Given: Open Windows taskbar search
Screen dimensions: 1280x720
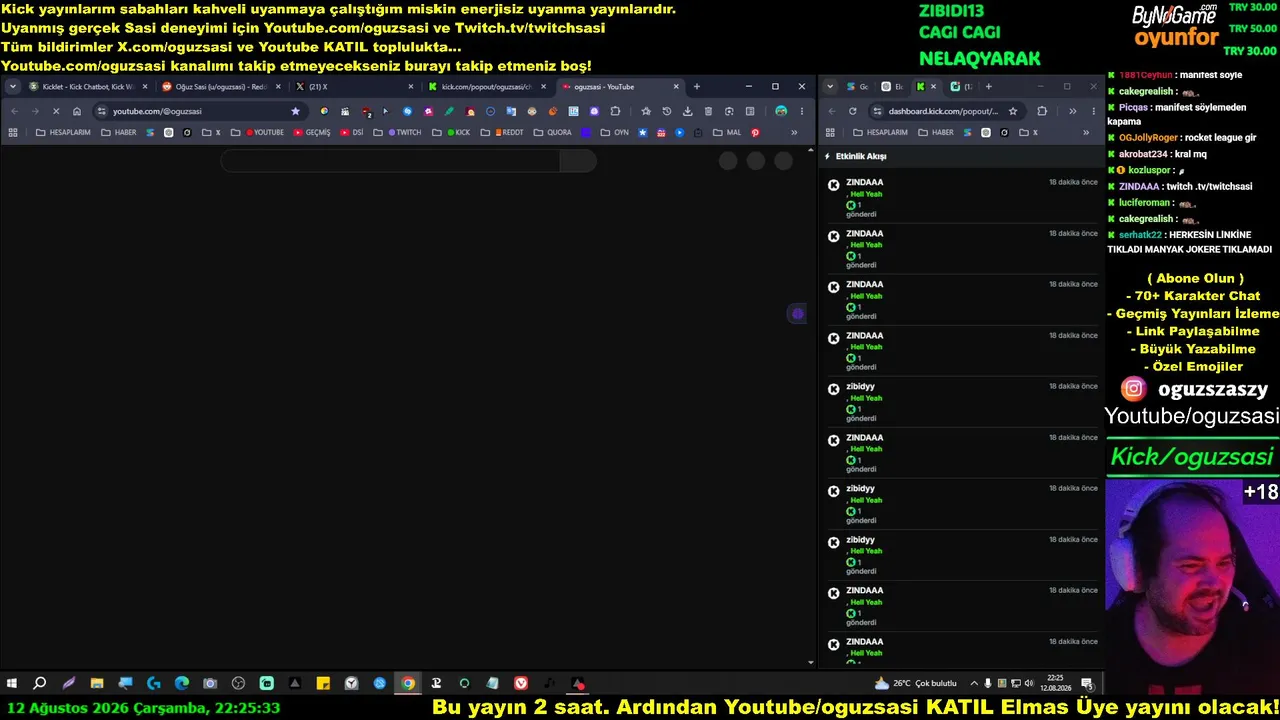Looking at the screenshot, I should coord(40,683).
